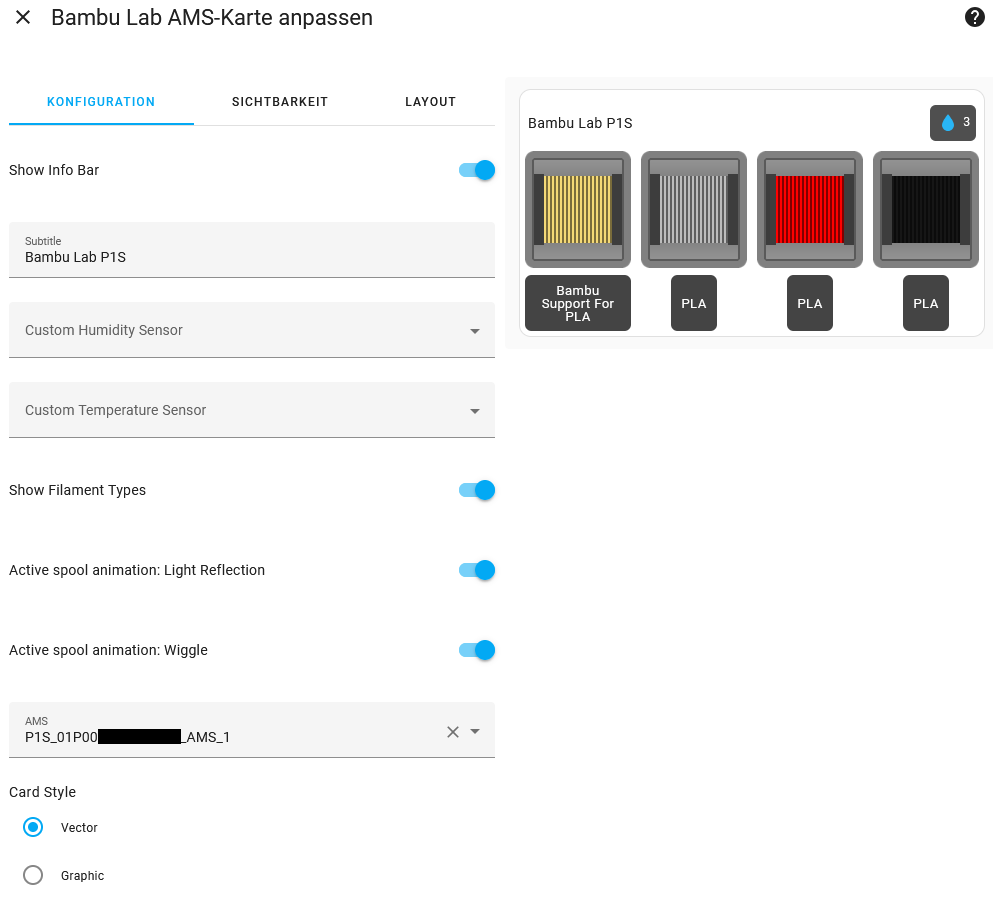Toggle the Show Info Bar switch
Image resolution: width=993 pixels, height=898 pixels.
(x=477, y=170)
